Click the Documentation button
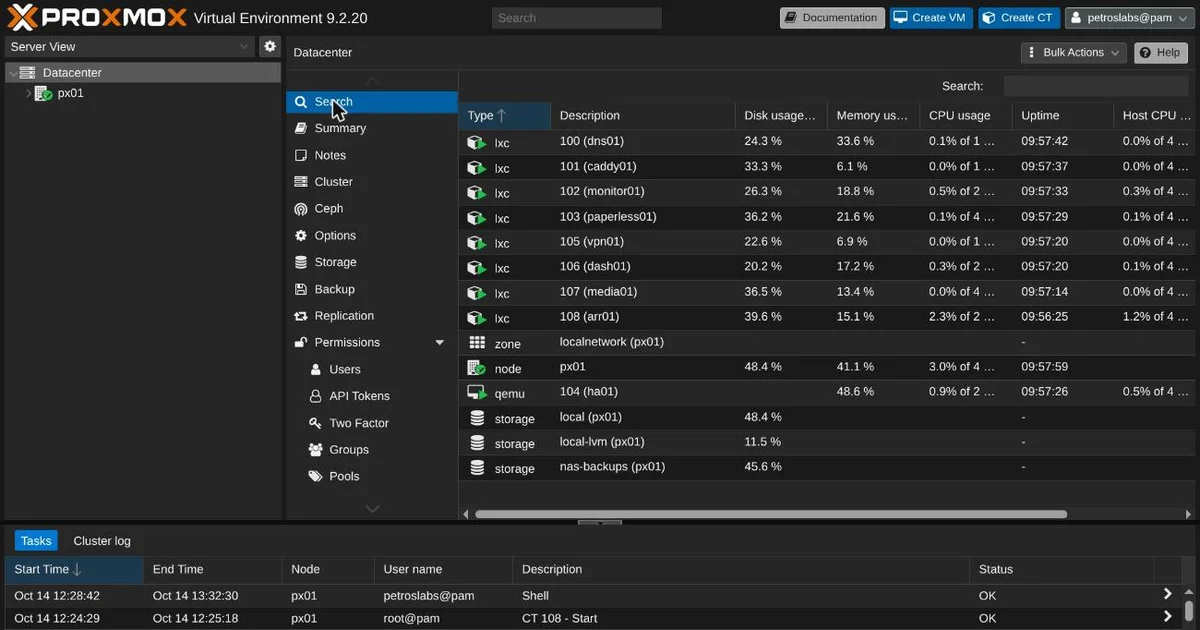The height and width of the screenshot is (630, 1200). point(832,18)
